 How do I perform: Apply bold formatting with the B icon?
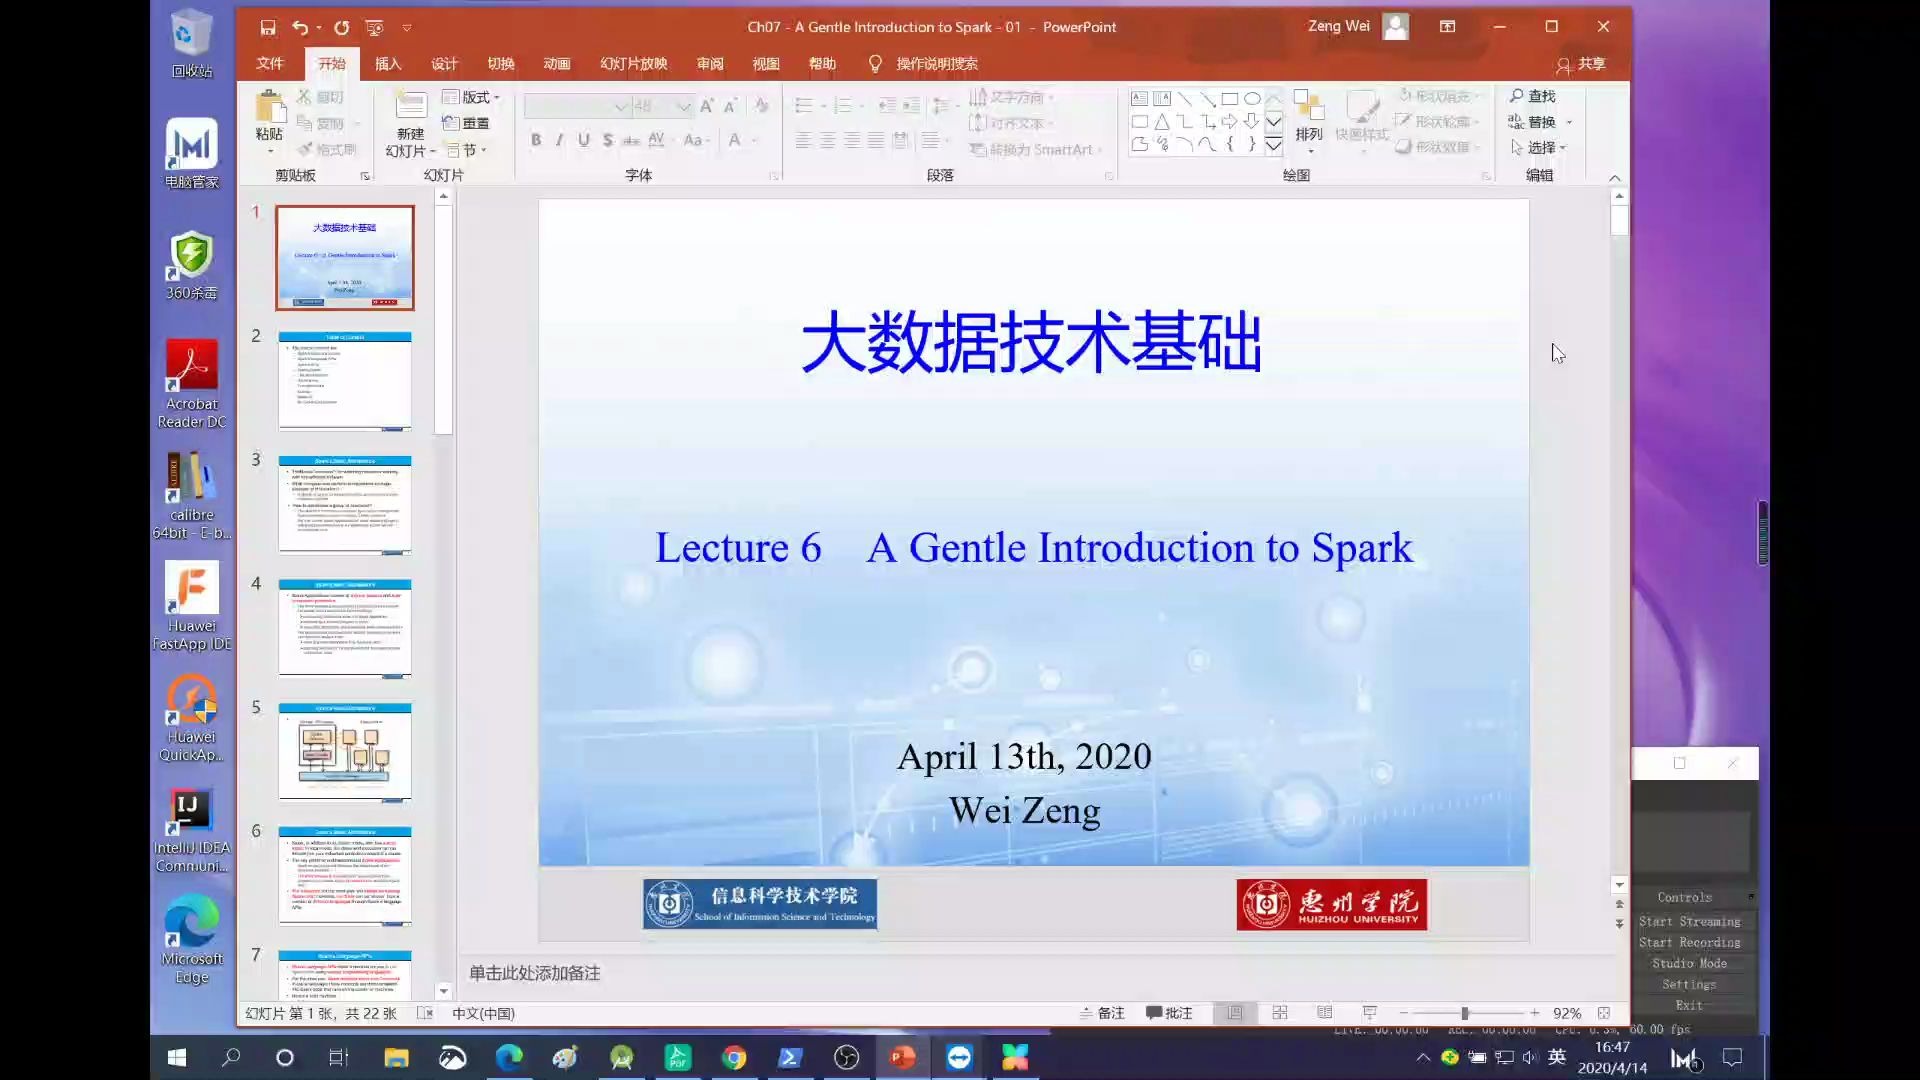536,140
